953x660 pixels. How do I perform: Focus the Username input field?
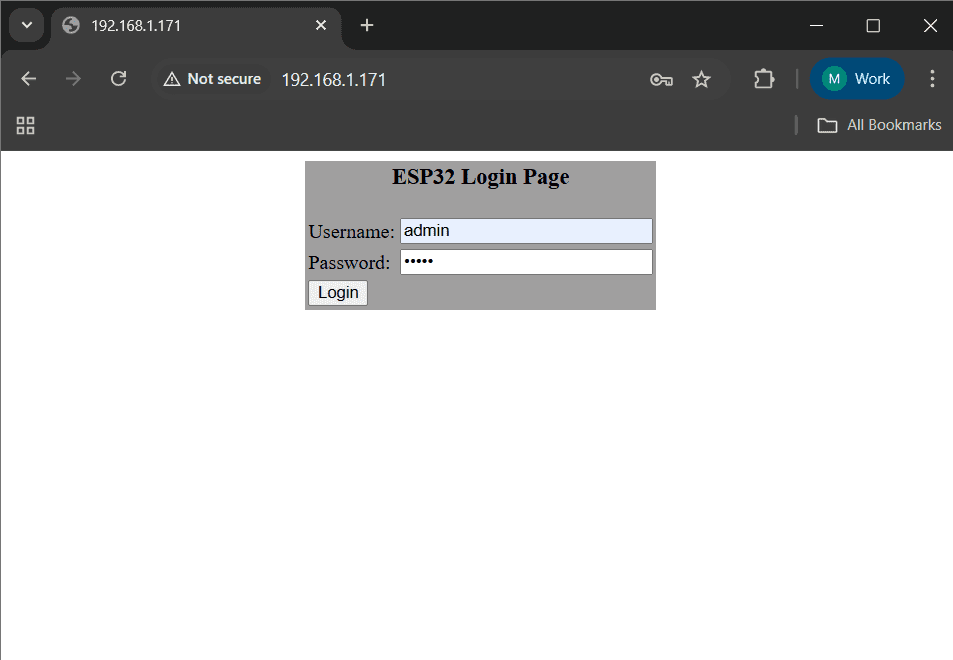click(x=526, y=231)
